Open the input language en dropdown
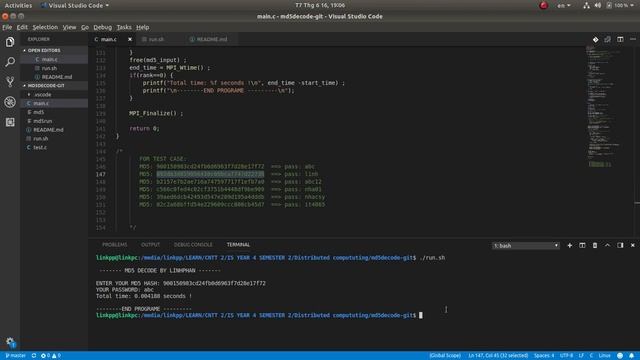The width and height of the screenshot is (640, 360). (564, 5)
